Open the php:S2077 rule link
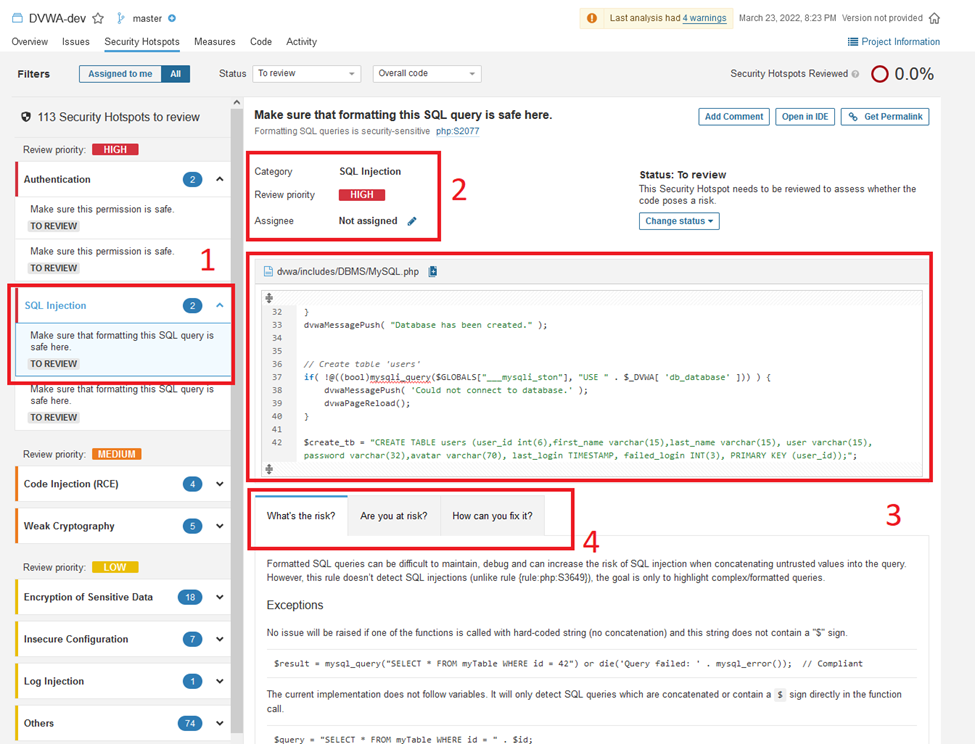Screen dimensions: 975x744 [x=457, y=131]
